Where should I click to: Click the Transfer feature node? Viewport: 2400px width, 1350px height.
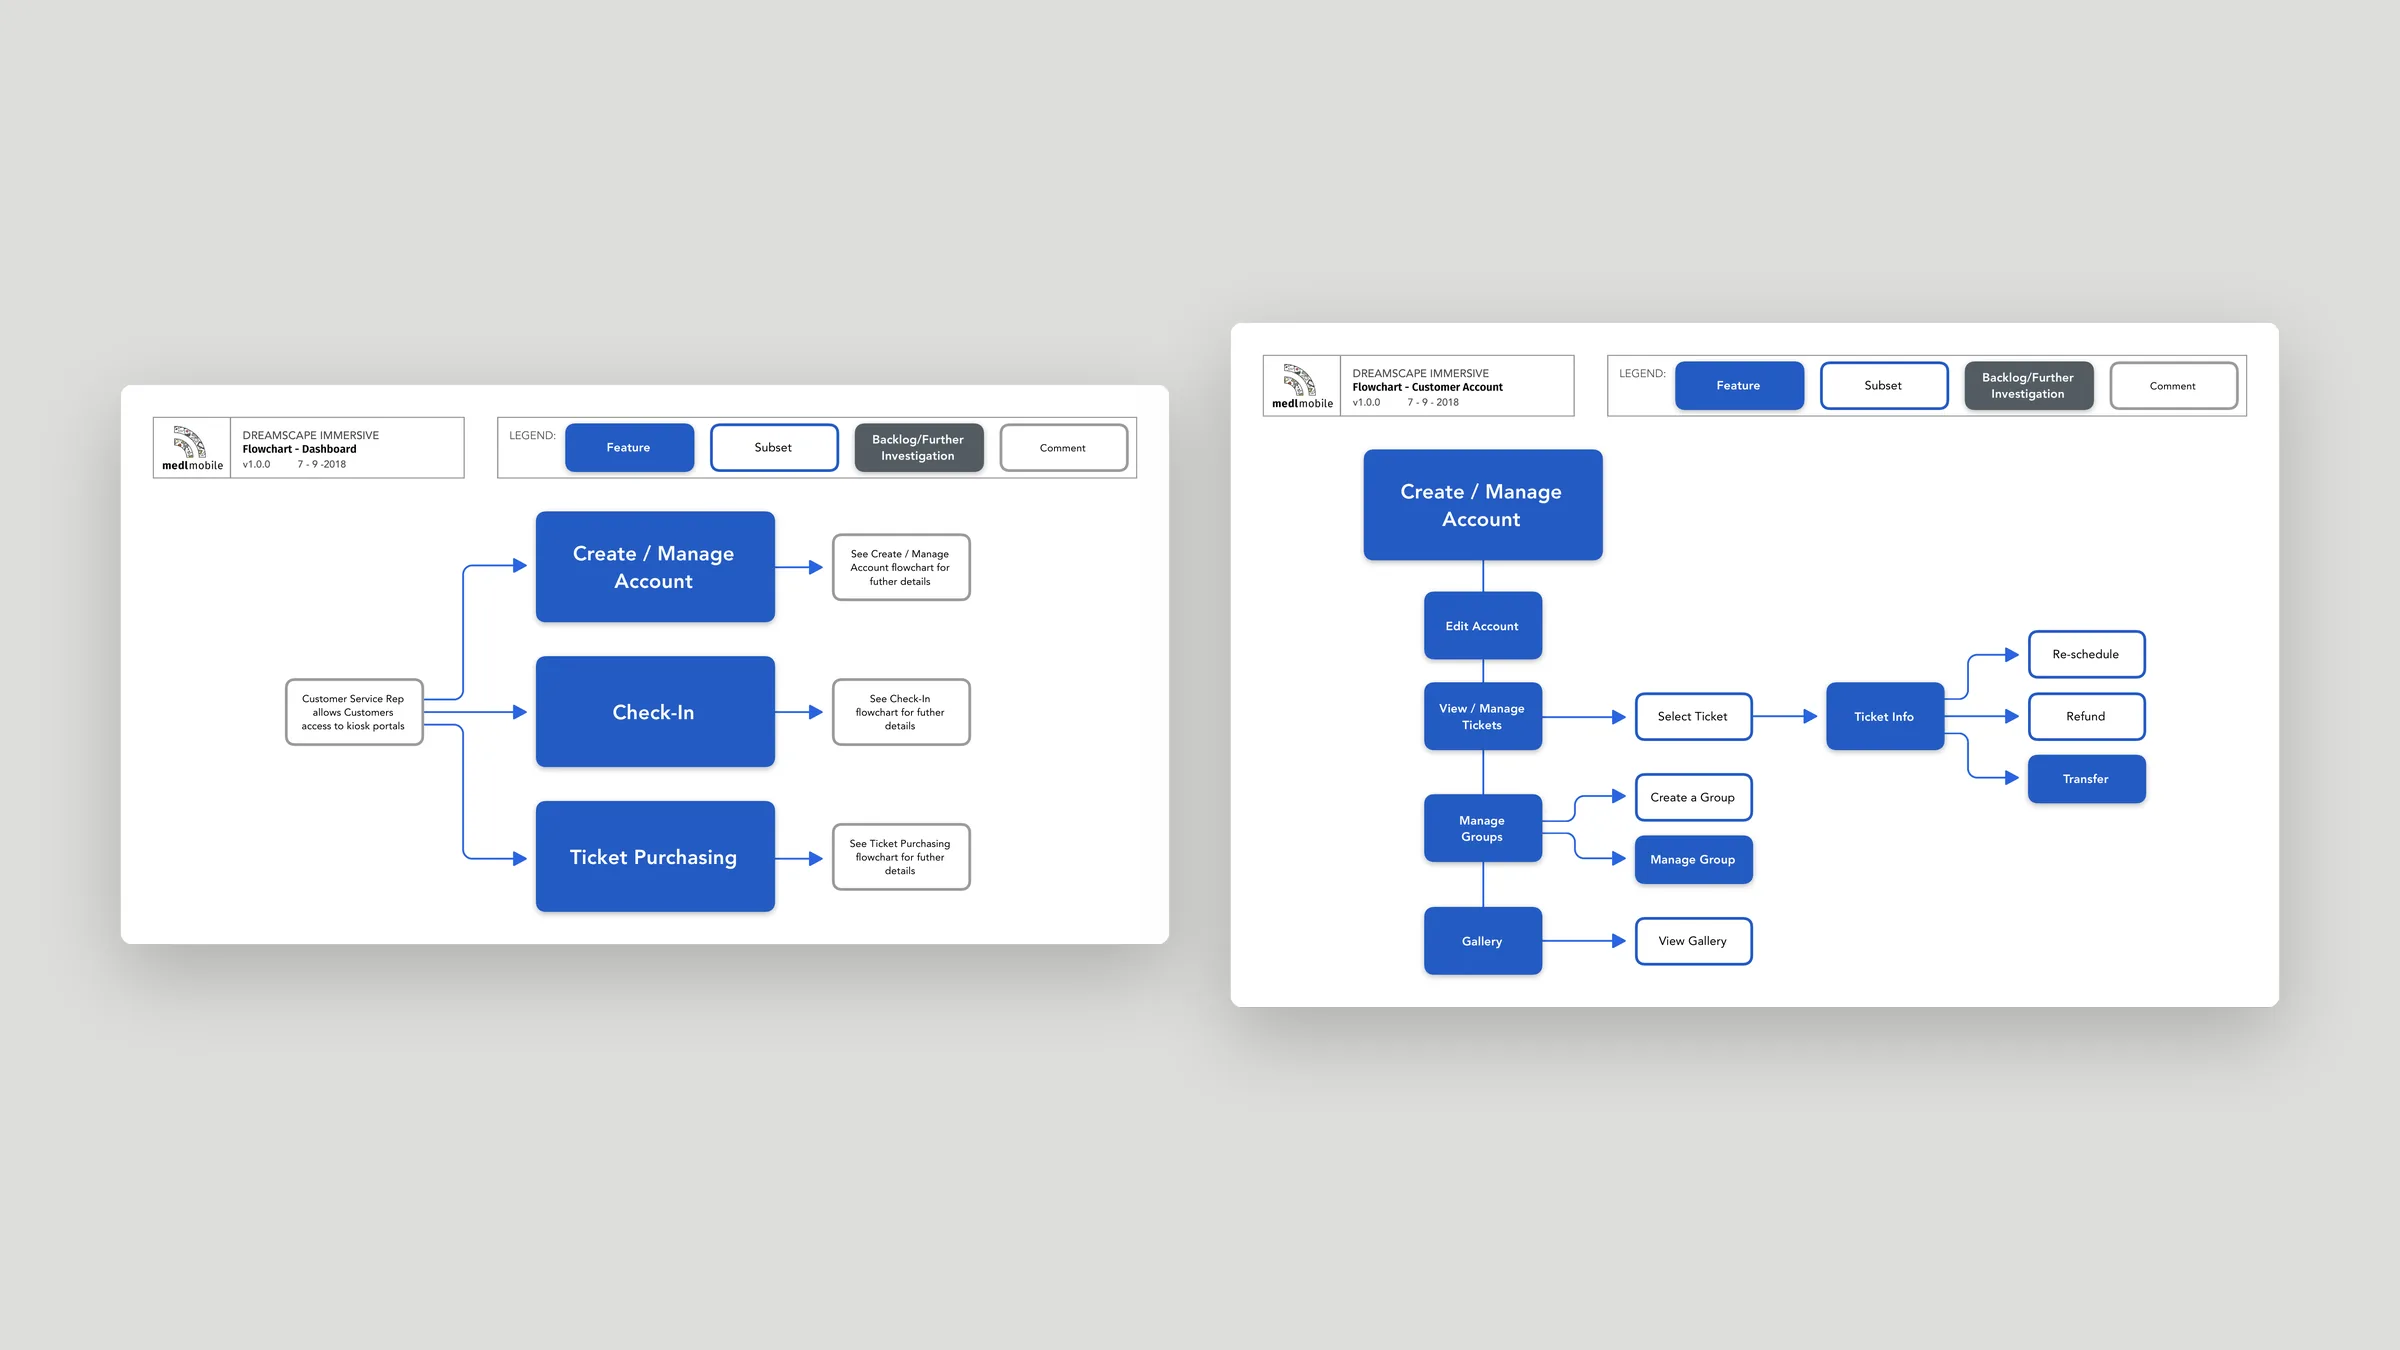click(2086, 779)
